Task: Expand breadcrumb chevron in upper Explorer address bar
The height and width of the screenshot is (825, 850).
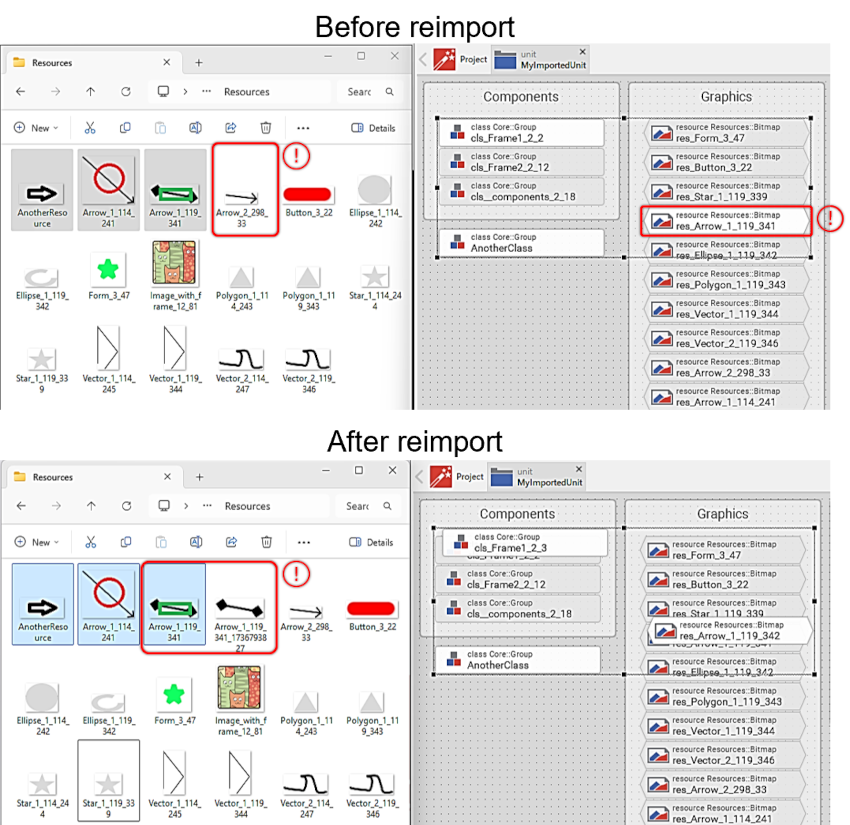Action: (x=185, y=92)
